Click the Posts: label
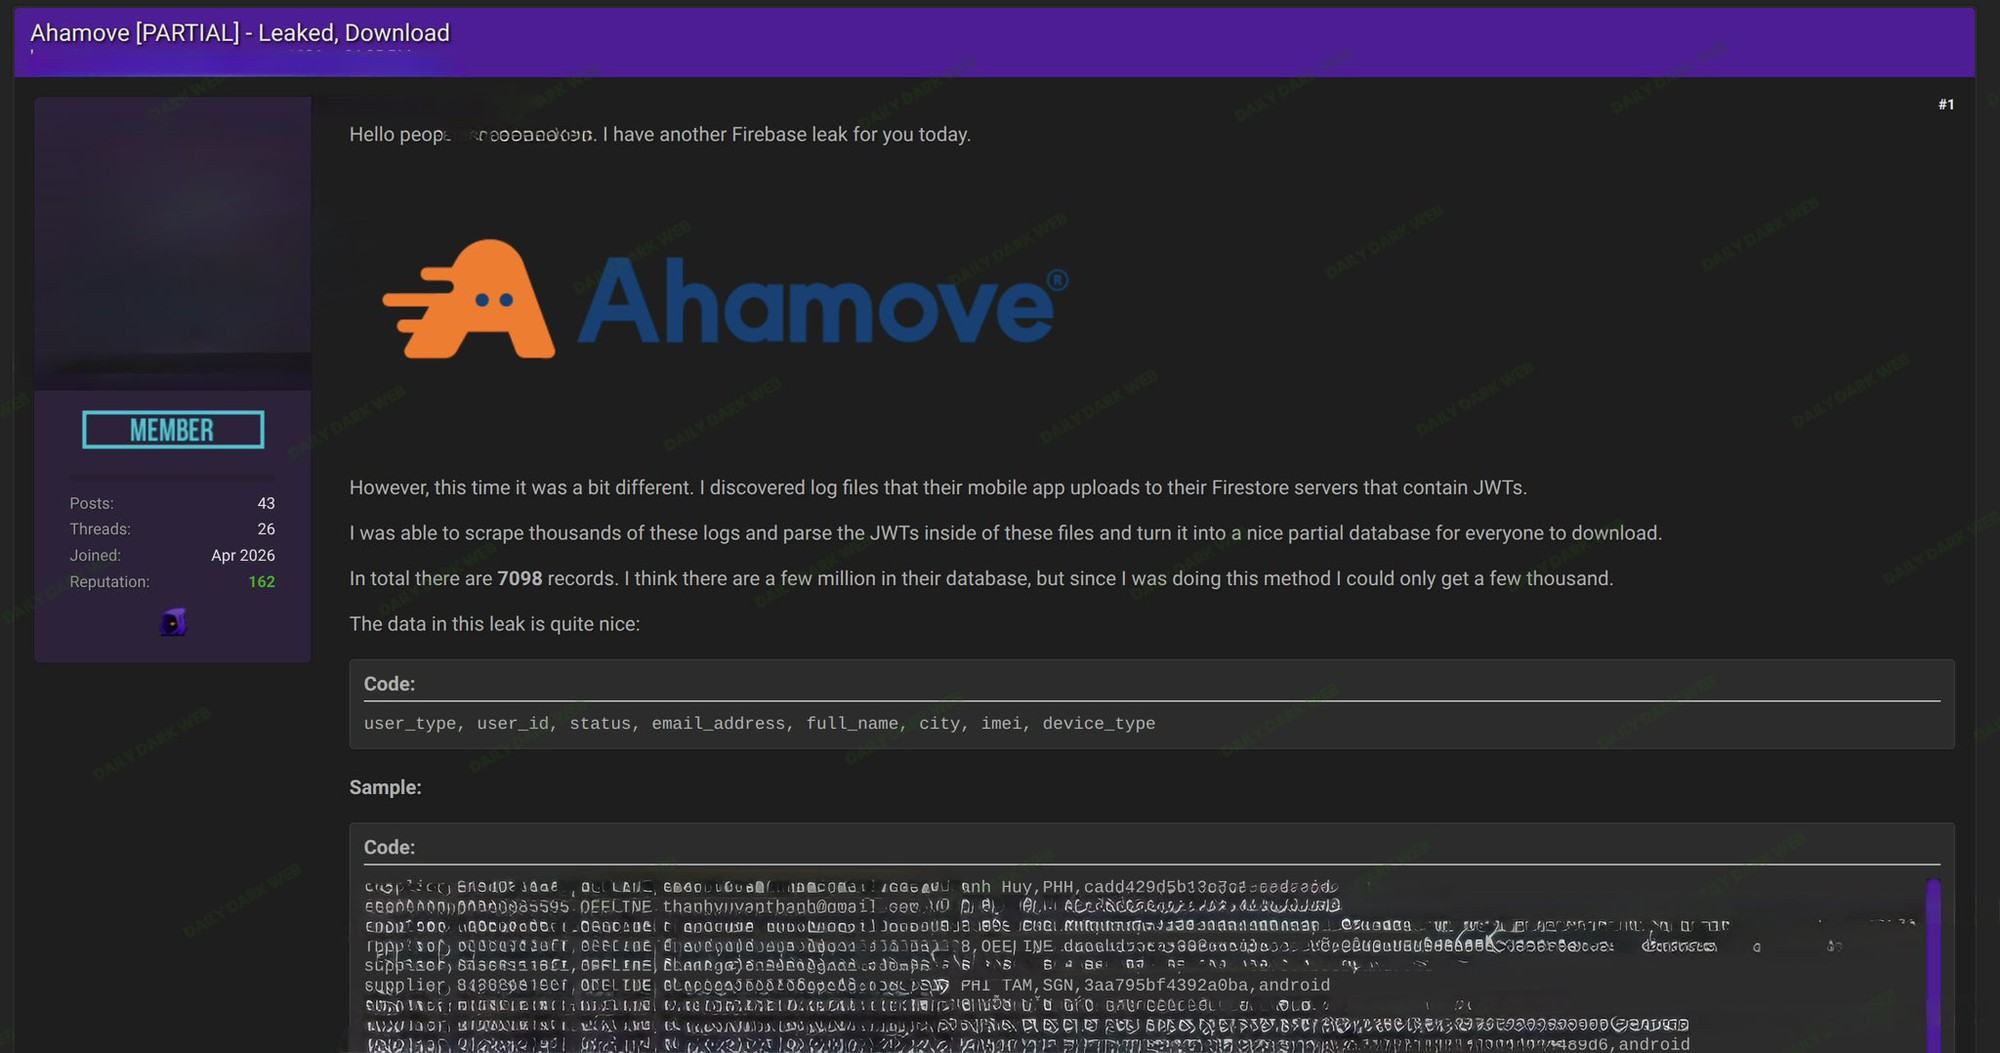 pos(92,503)
